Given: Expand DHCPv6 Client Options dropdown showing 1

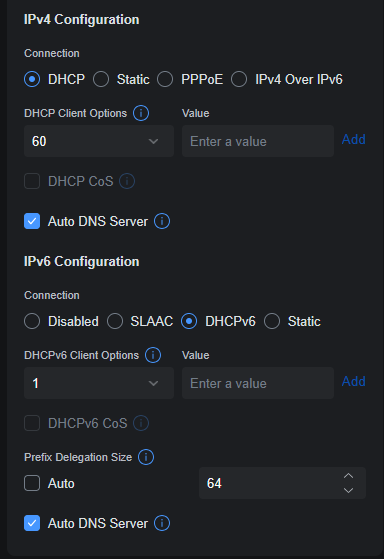Looking at the screenshot, I should coord(99,383).
